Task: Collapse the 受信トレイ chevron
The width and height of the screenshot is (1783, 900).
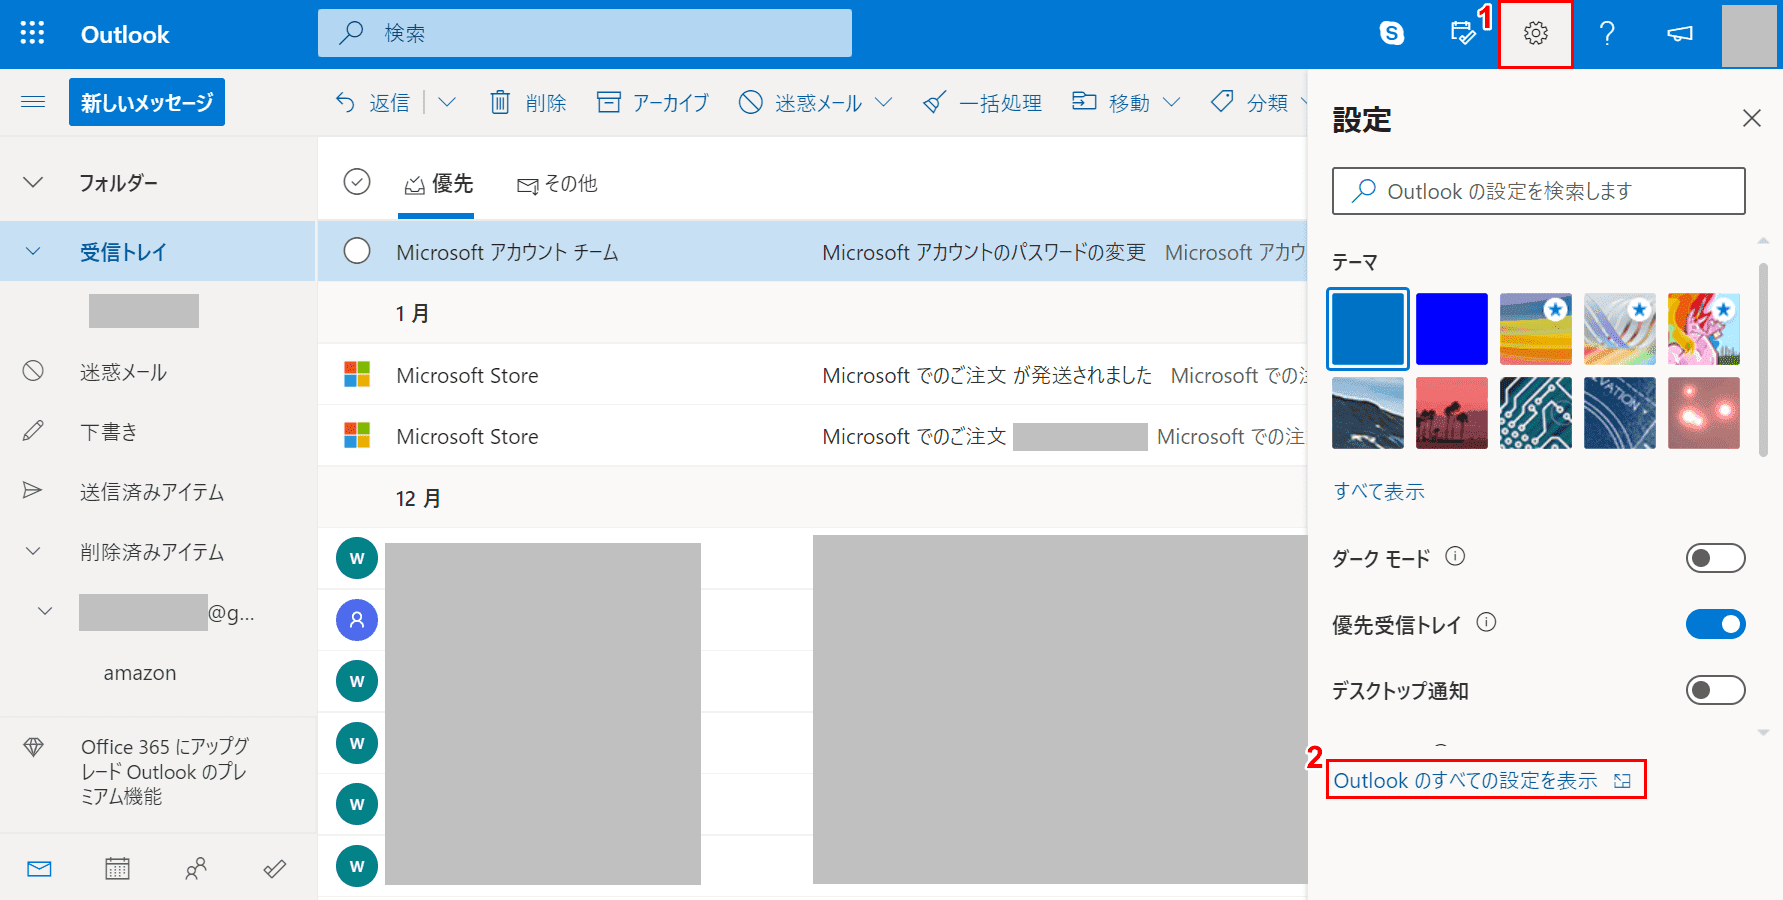Action: (33, 251)
